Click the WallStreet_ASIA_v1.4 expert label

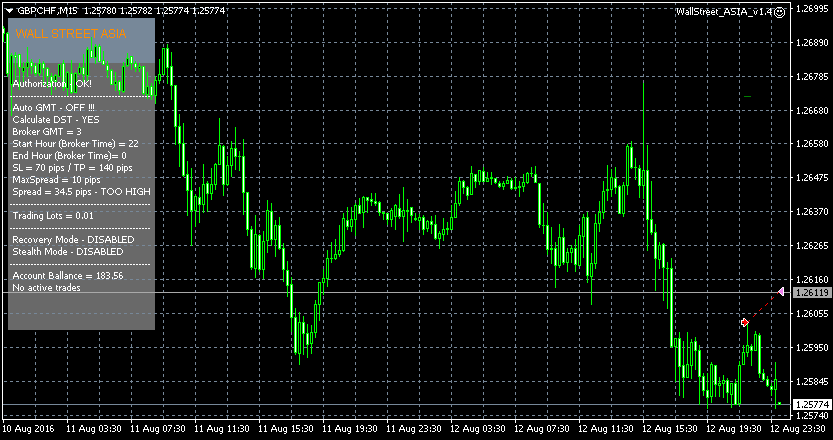coord(724,12)
